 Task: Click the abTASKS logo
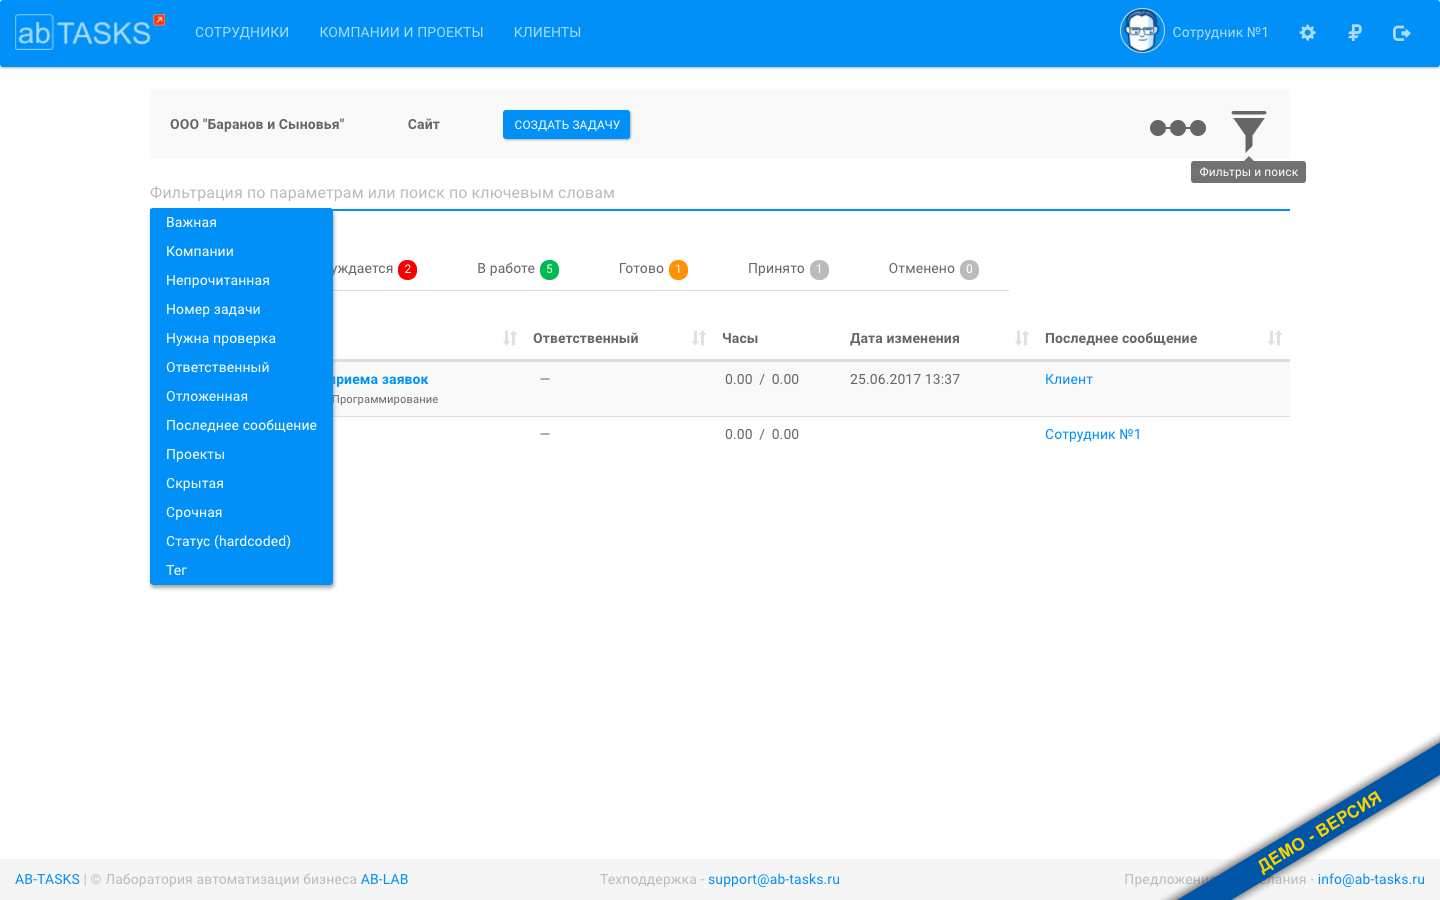[84, 33]
